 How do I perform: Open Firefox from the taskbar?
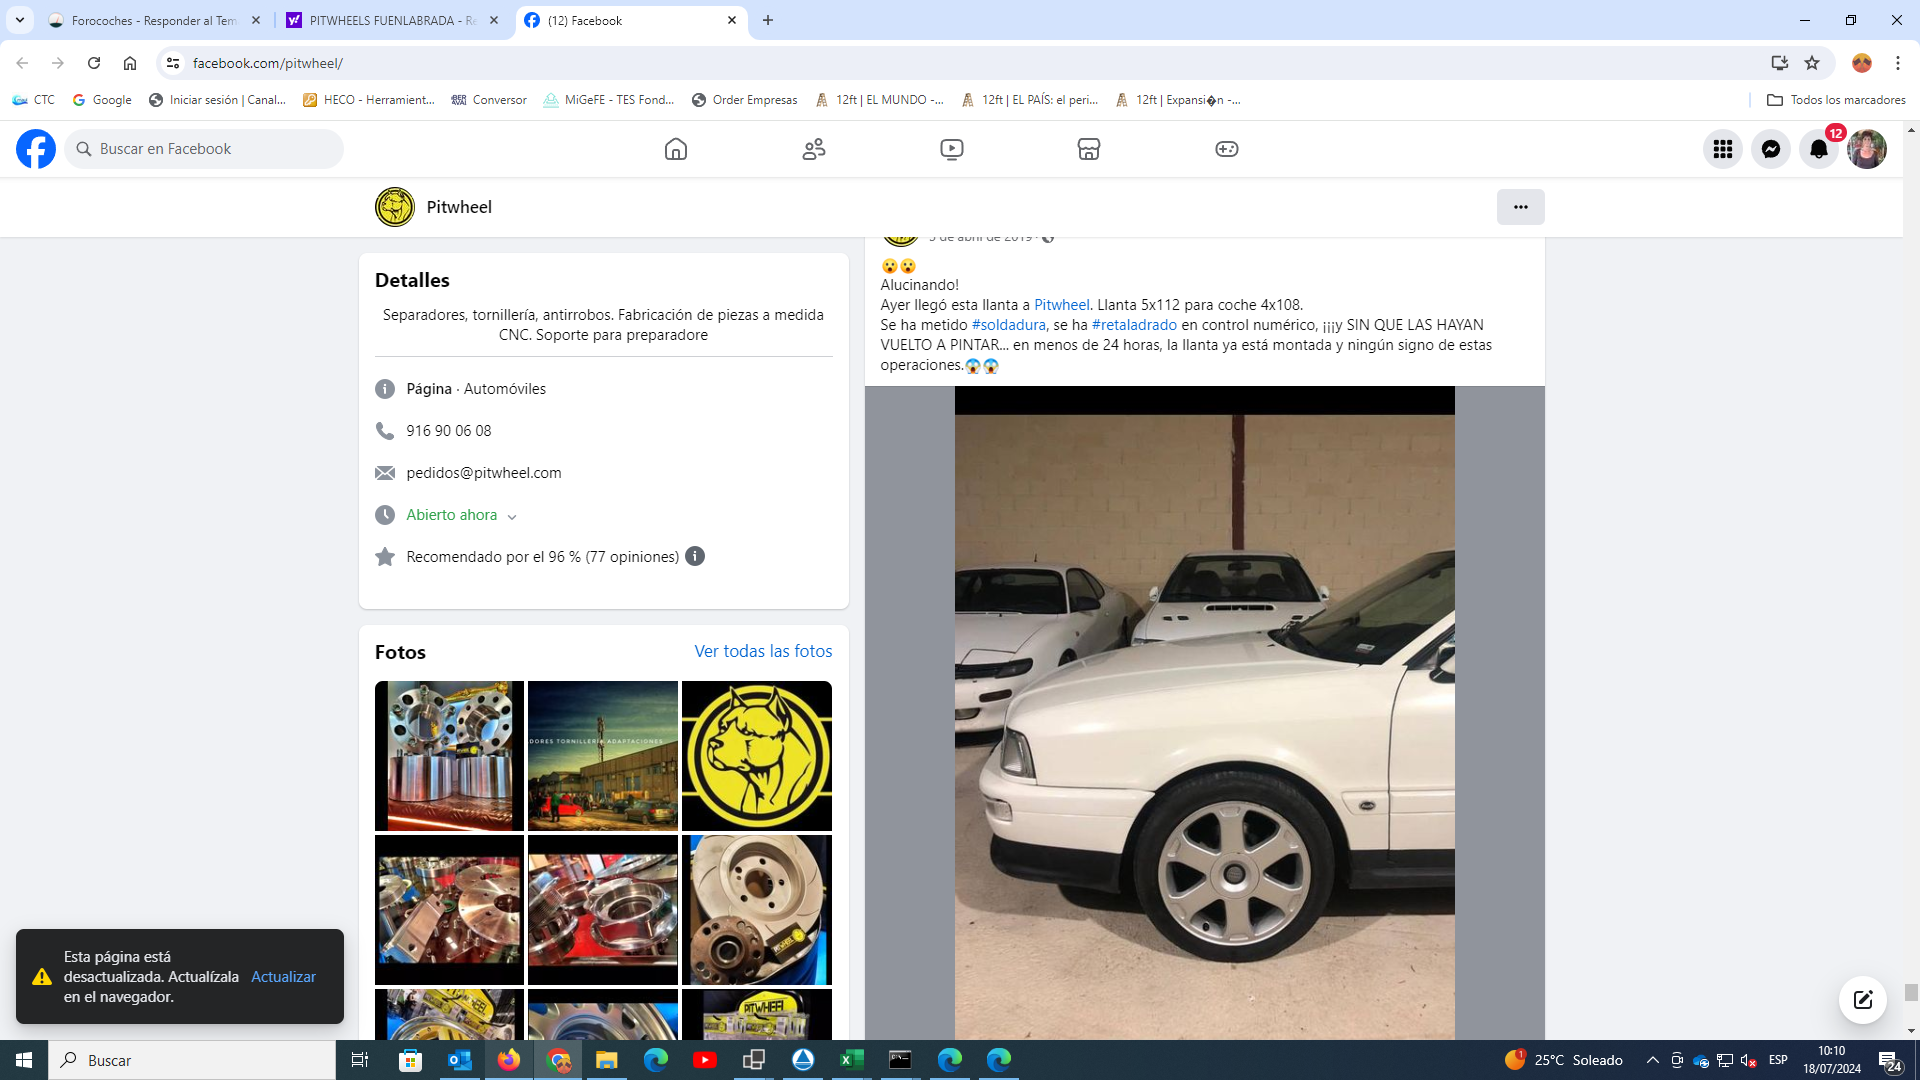[x=509, y=1060]
